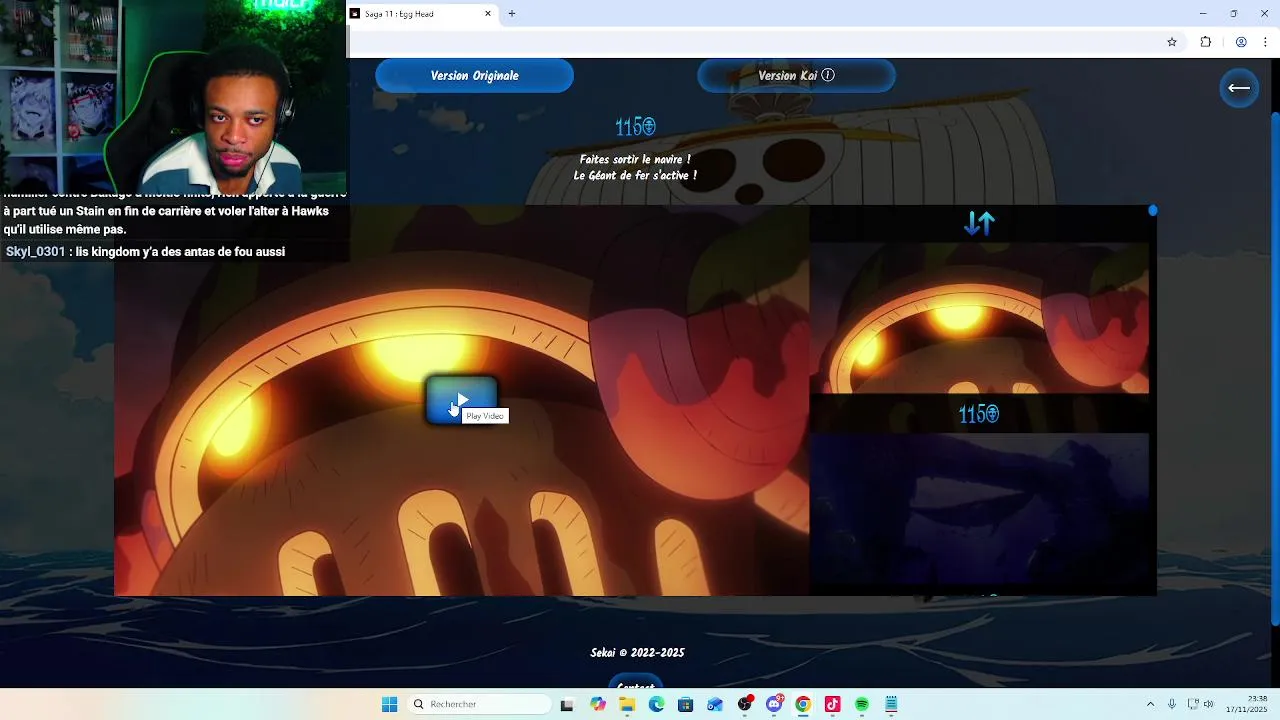Screen dimensions: 1280x720
Task: Open Microsoft Store from taskbar
Action: [685, 704]
